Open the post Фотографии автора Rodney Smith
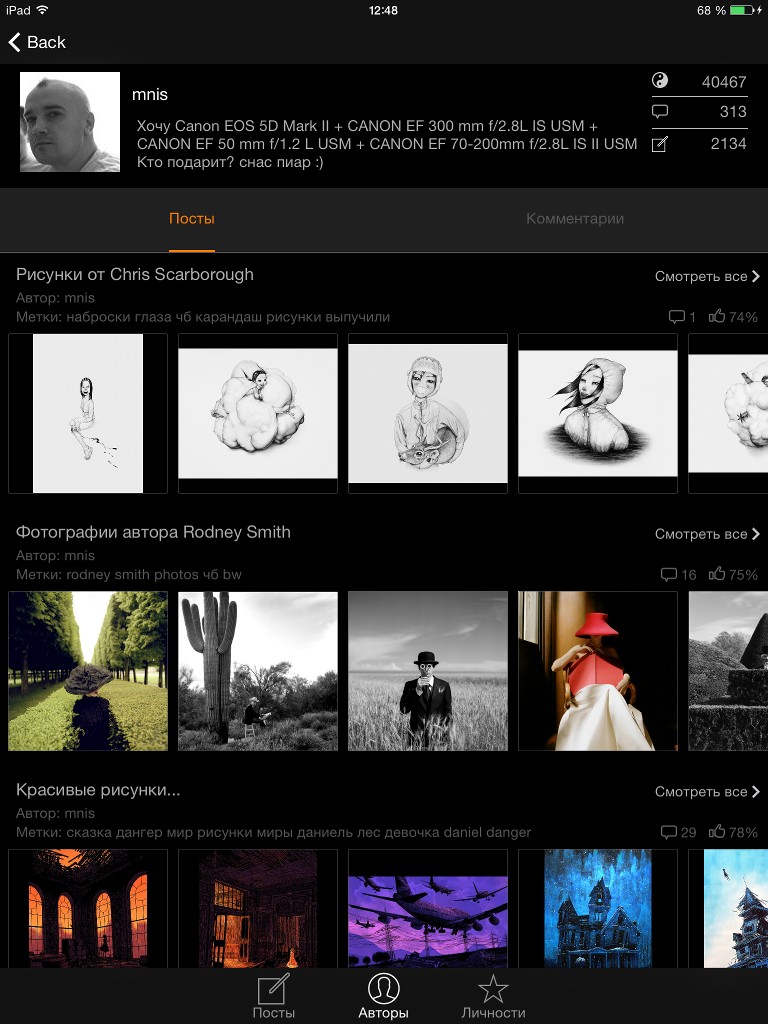Screen dimensions: 768x1024 coord(153,532)
